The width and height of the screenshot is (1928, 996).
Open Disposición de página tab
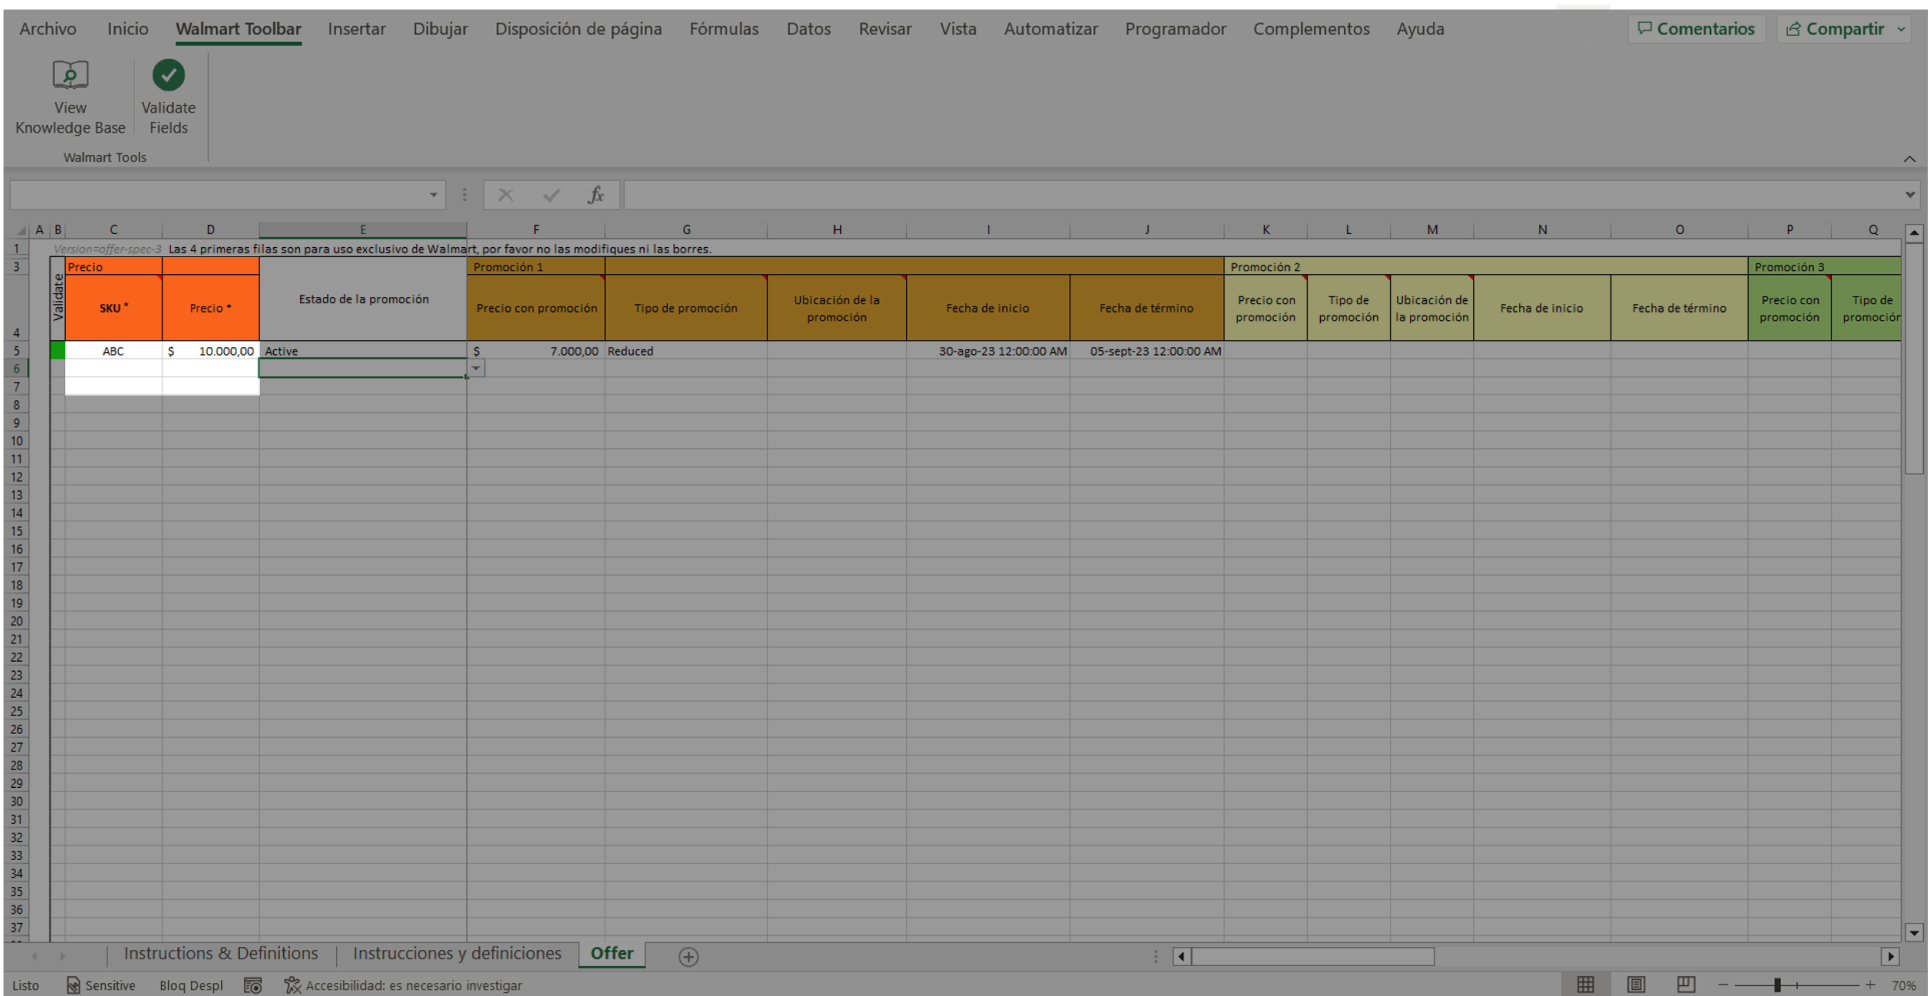(578, 29)
